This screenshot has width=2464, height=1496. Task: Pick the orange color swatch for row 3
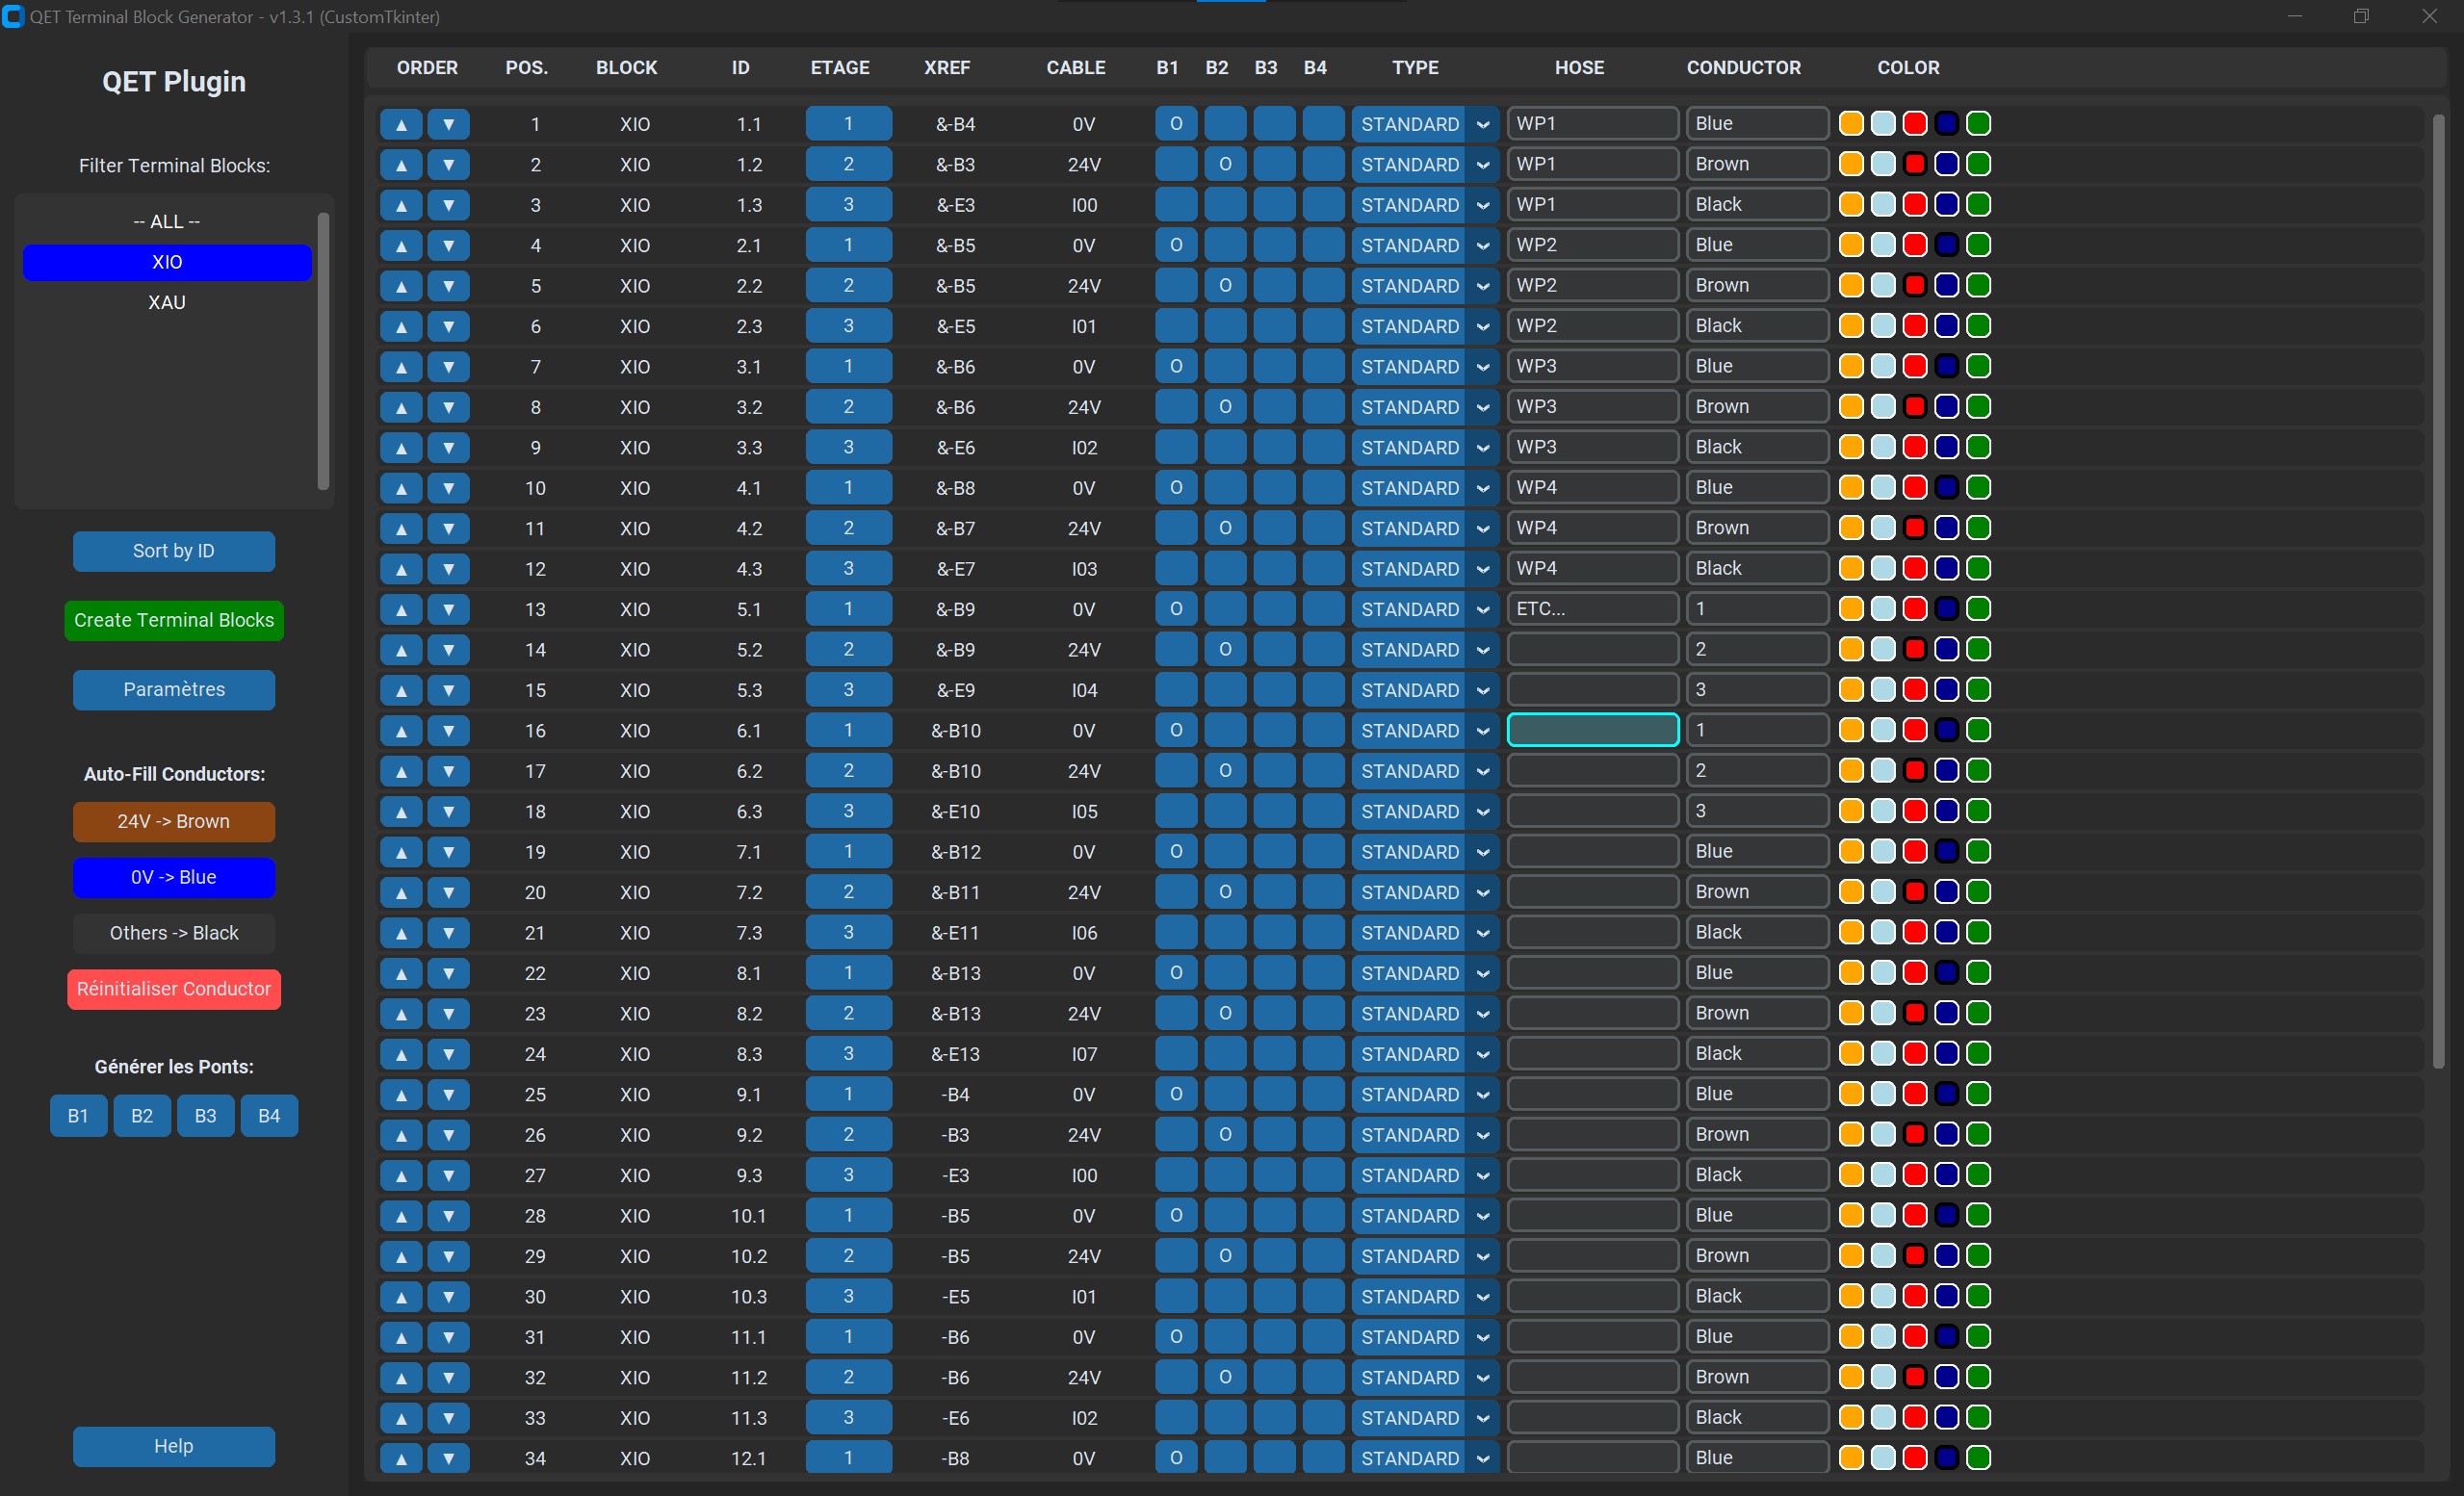tap(1851, 205)
